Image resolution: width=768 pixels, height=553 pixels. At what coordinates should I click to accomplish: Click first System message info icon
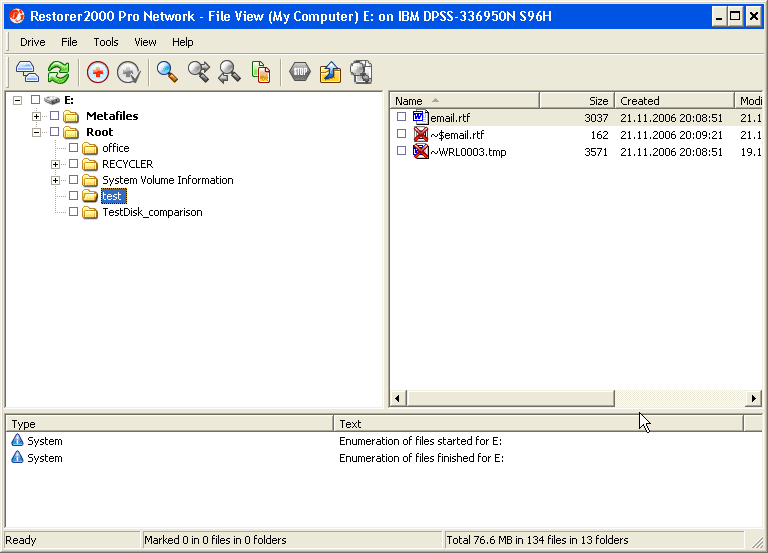click(17, 440)
